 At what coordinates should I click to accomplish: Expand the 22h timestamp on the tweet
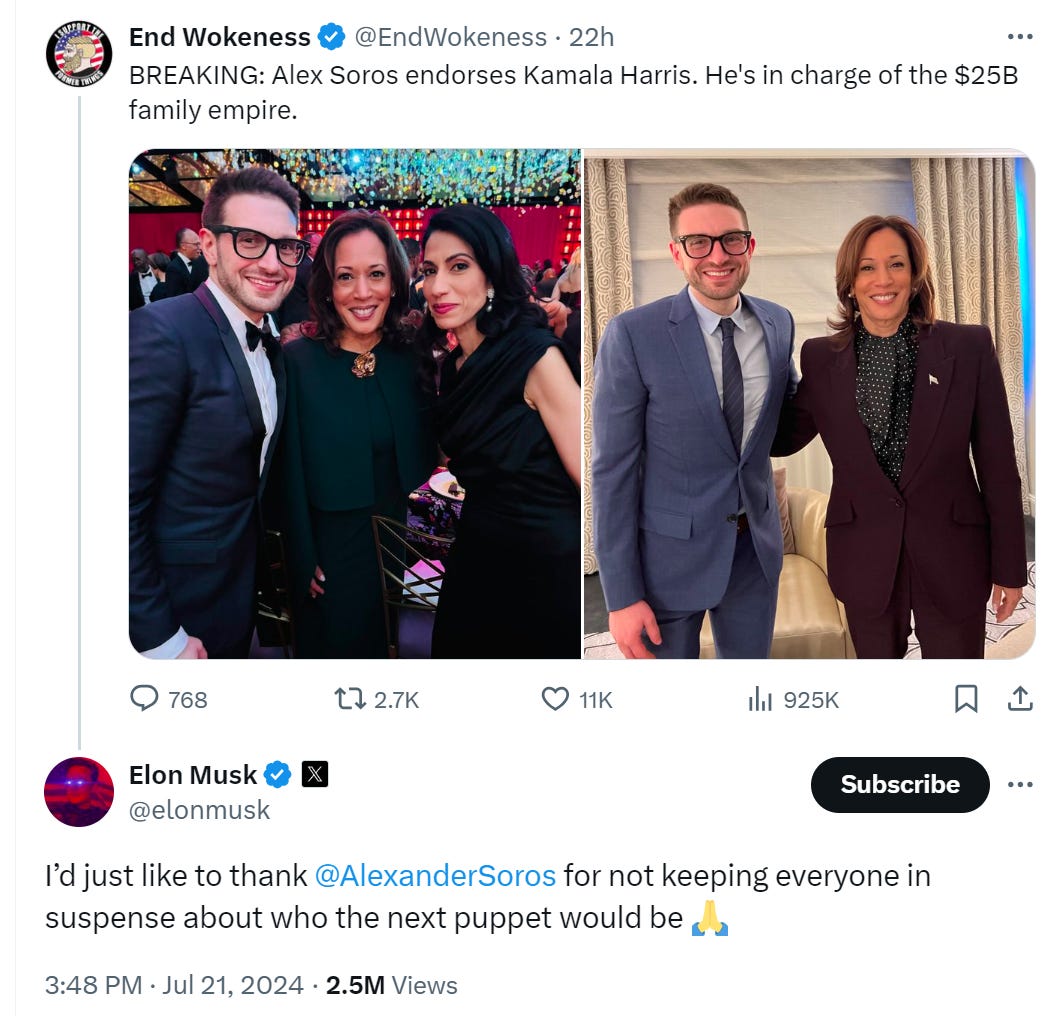pyautogui.click(x=592, y=36)
